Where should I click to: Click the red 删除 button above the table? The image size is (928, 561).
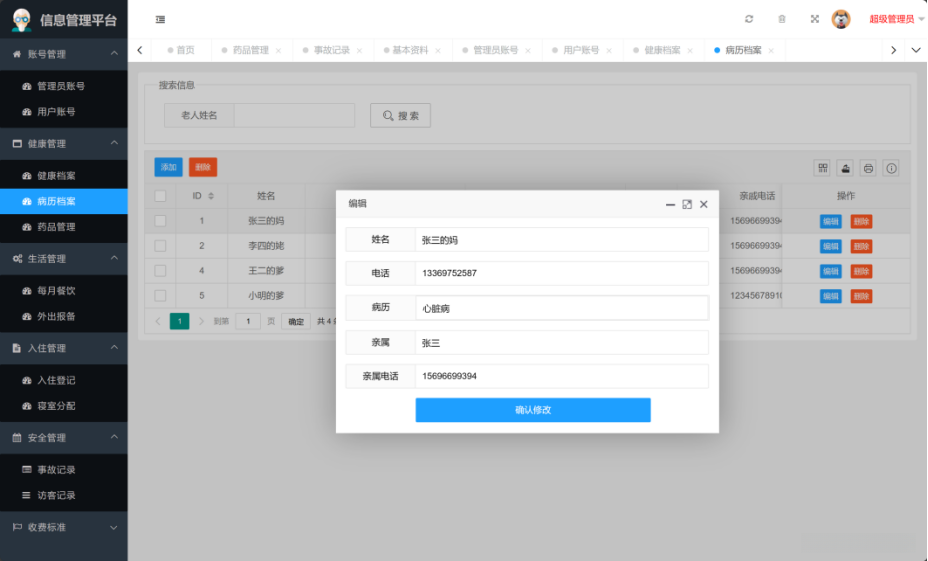203,167
